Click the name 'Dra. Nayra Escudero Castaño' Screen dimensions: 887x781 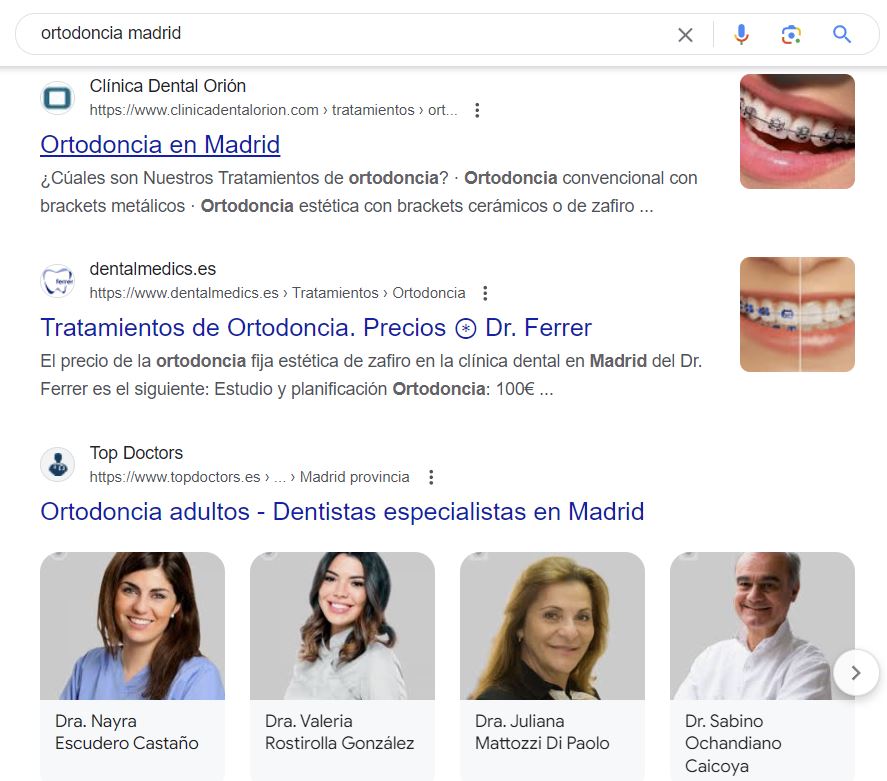tap(127, 732)
